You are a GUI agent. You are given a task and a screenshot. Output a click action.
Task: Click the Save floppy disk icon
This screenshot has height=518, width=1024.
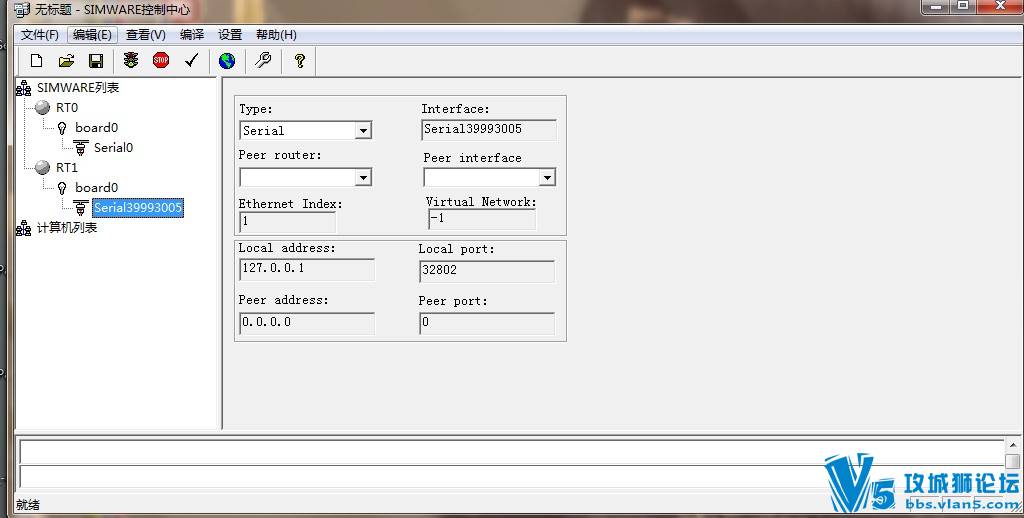pos(96,61)
